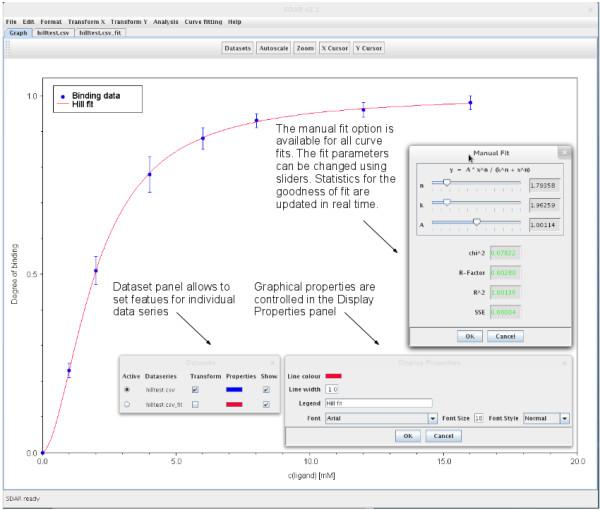
Task: Toggle Show checkbox for hilltest.csv_fit
Action: click(x=265, y=404)
